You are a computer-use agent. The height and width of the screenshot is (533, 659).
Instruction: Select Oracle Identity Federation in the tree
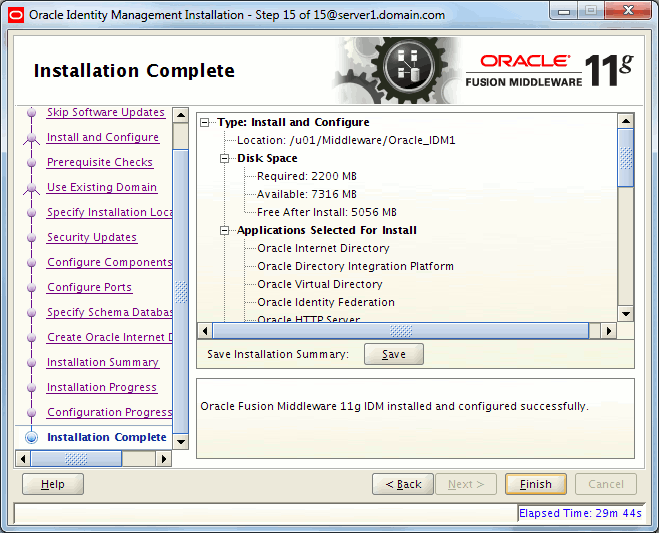tap(326, 303)
